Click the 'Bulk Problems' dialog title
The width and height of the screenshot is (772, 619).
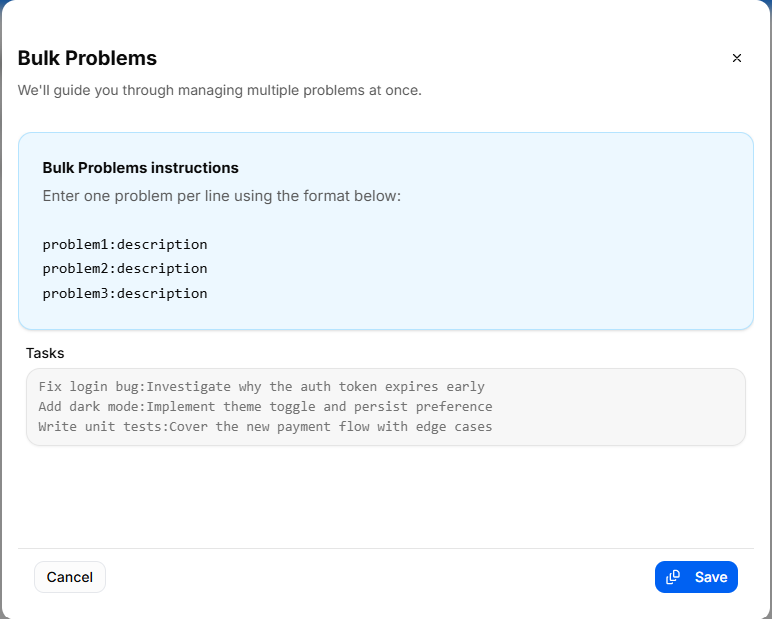87,58
